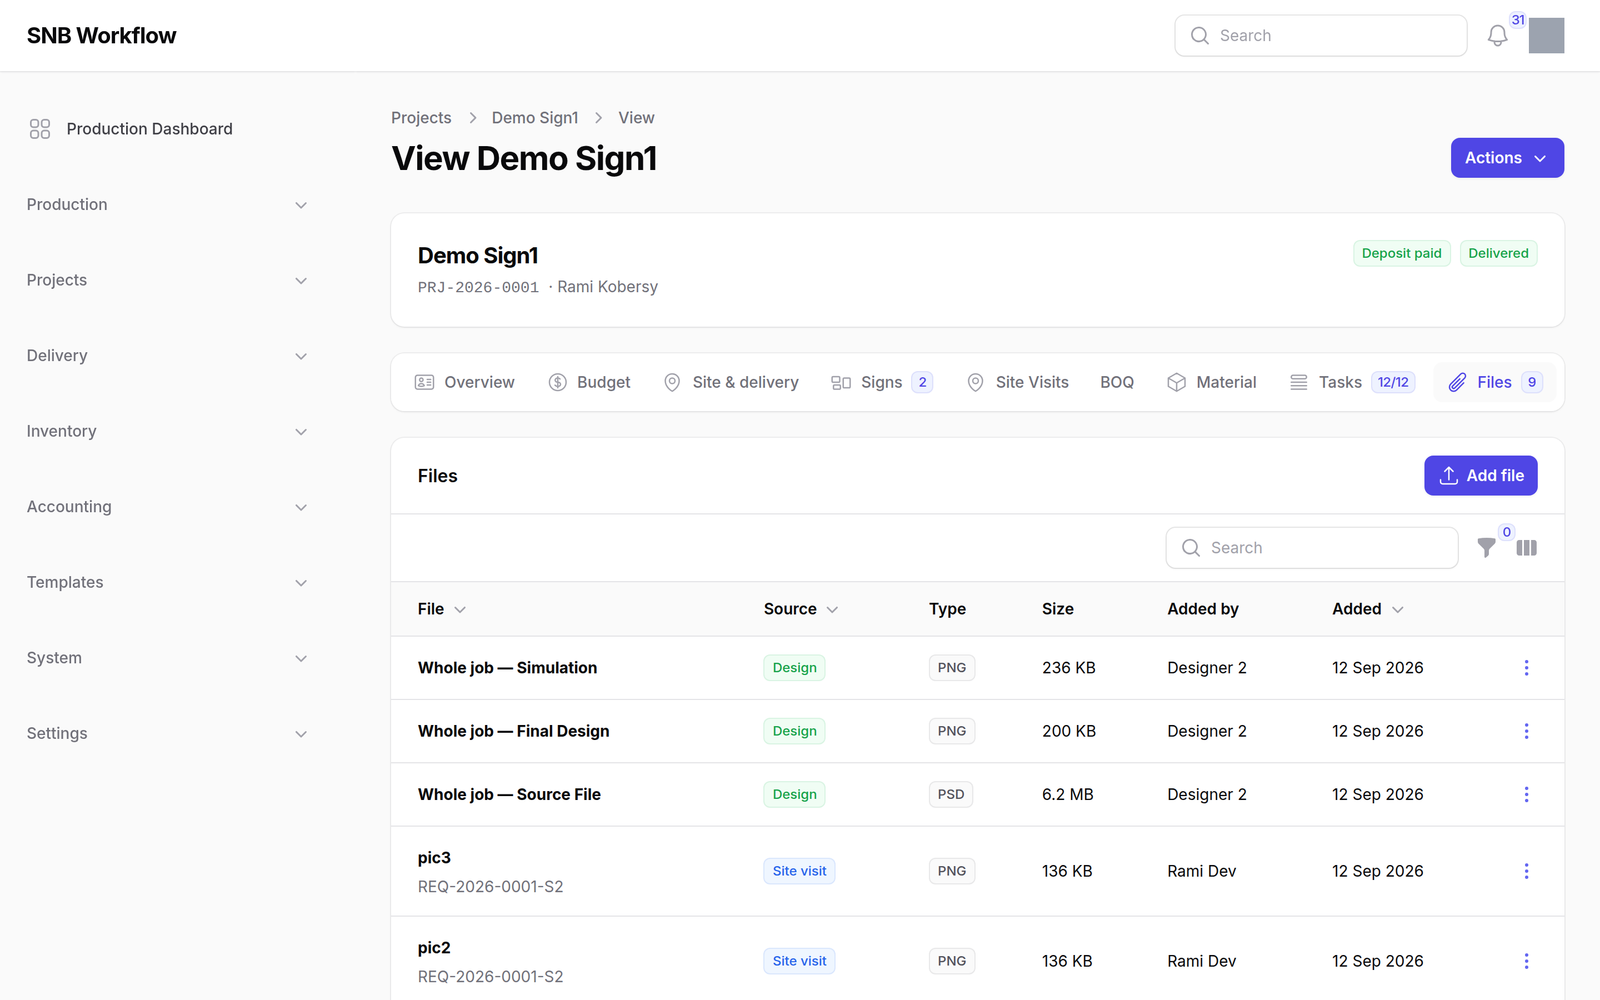The height and width of the screenshot is (1000, 1600).
Task: Switch to the BOQ tab
Action: pos(1117,382)
